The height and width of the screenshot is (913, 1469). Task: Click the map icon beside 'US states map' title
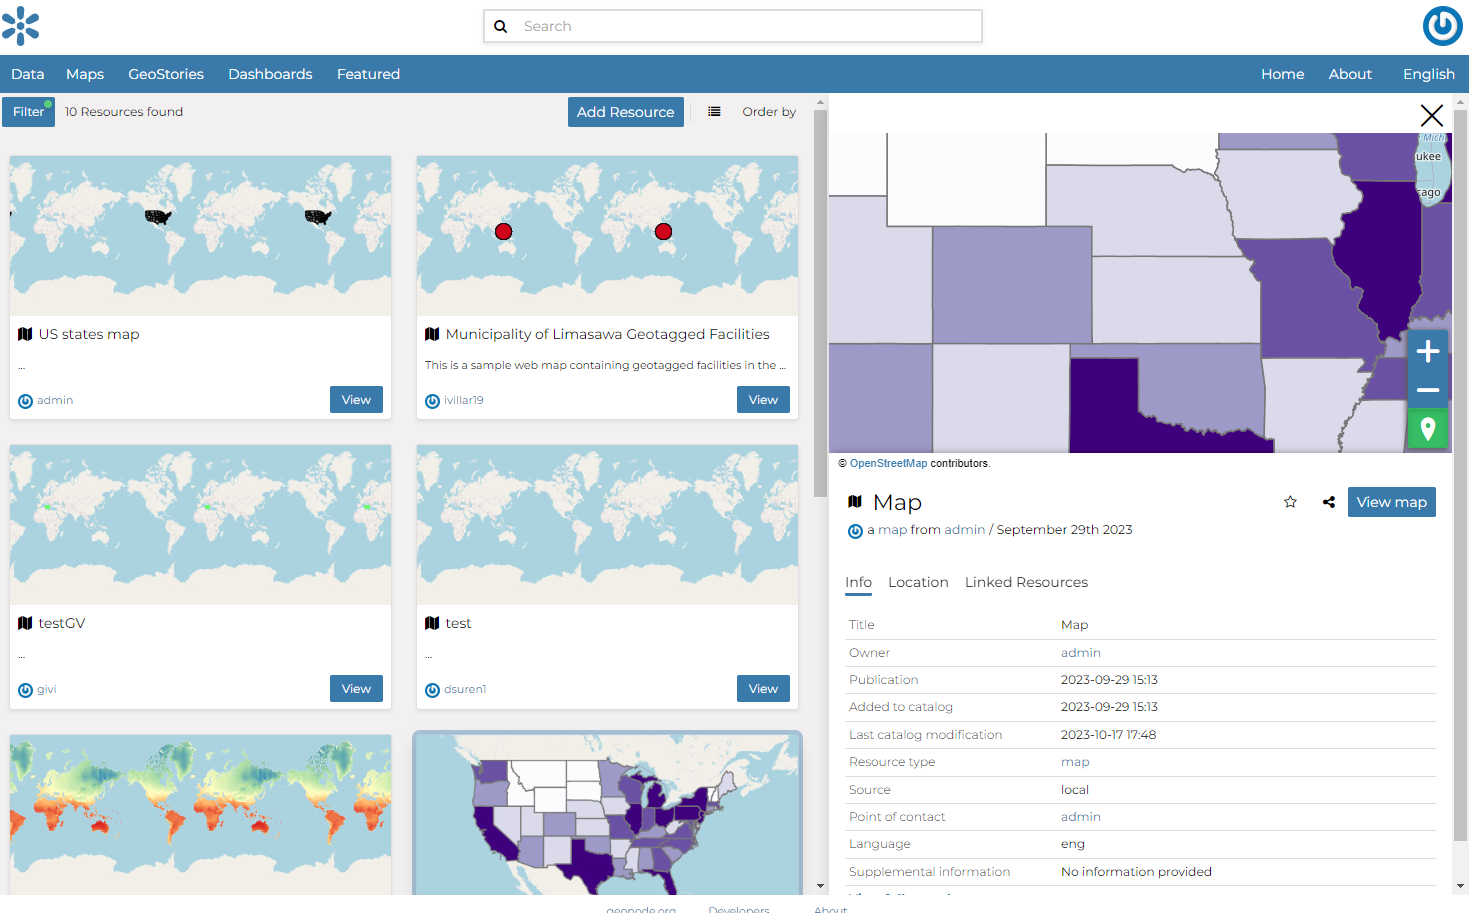point(25,333)
